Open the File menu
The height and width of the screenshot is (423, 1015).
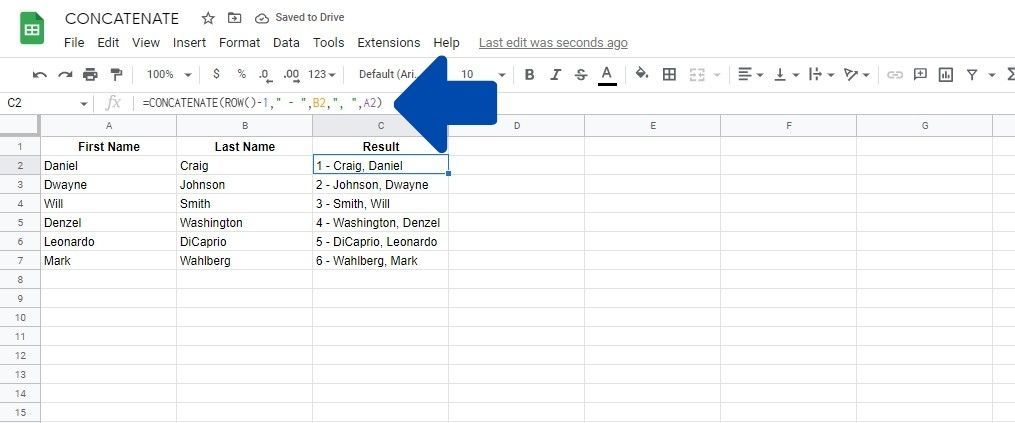pos(74,43)
